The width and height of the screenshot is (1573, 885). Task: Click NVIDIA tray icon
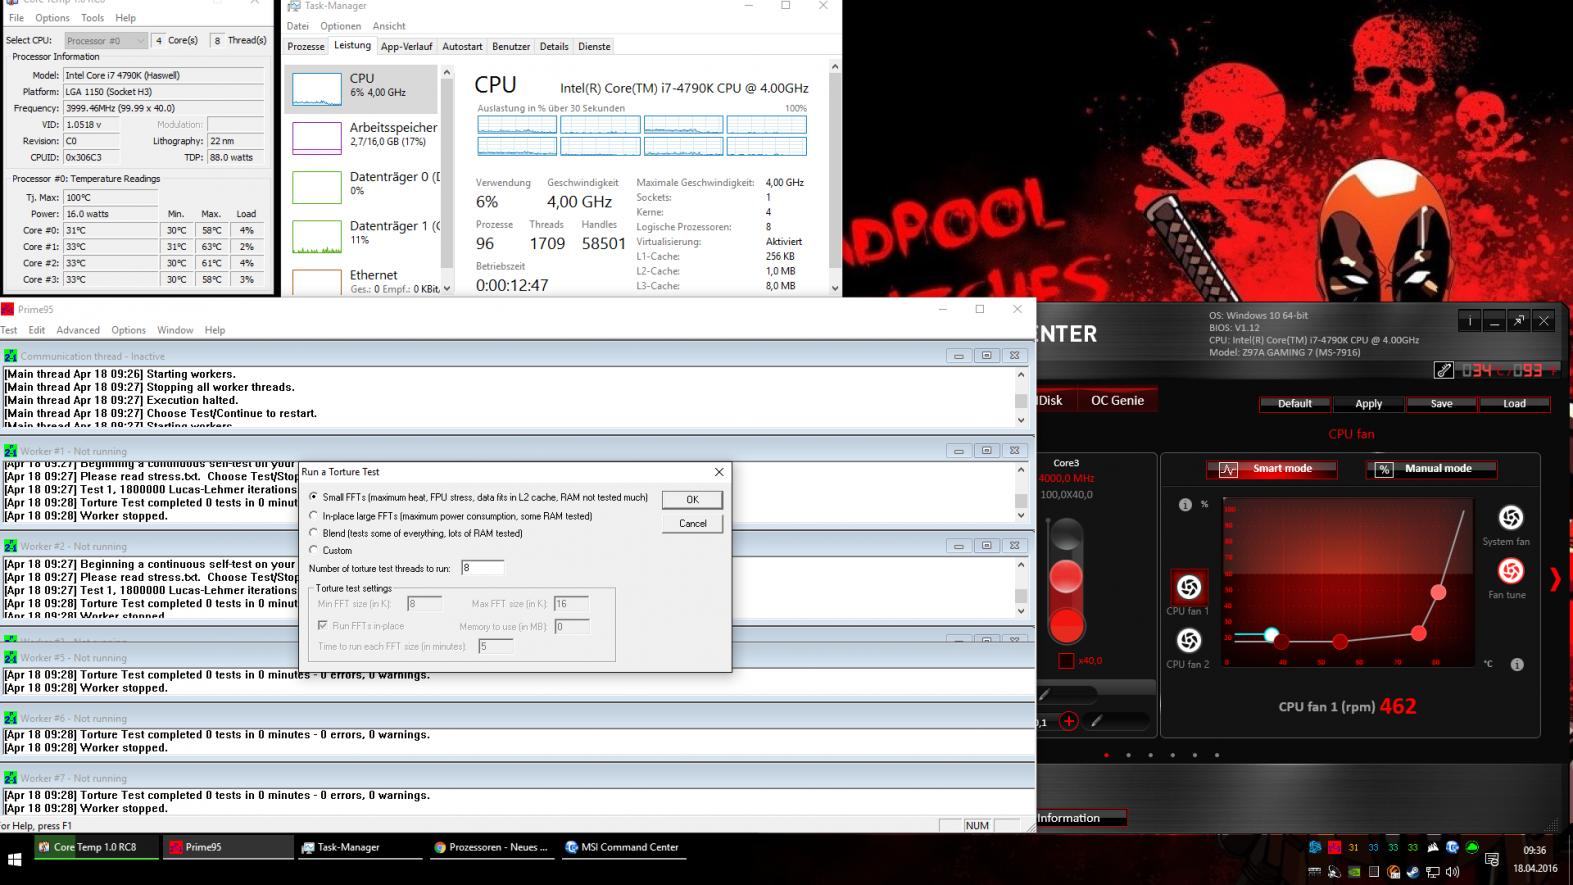tap(1354, 872)
